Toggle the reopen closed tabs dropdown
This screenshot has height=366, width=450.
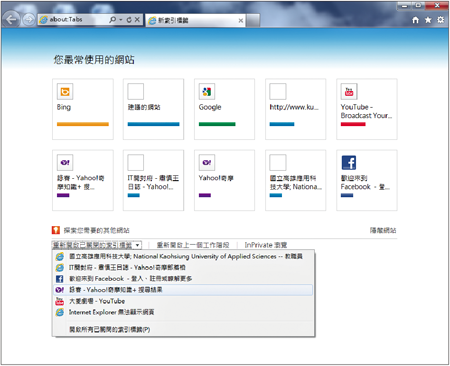(x=97, y=245)
